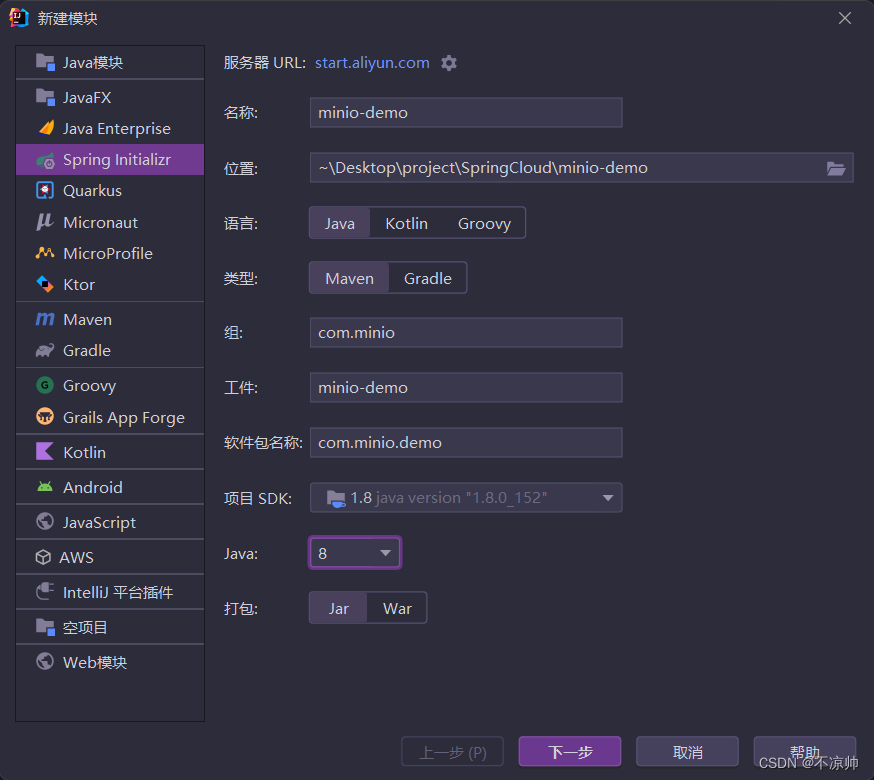Select the Micronaut mu icon
This screenshot has width=874, height=780.
tap(45, 222)
